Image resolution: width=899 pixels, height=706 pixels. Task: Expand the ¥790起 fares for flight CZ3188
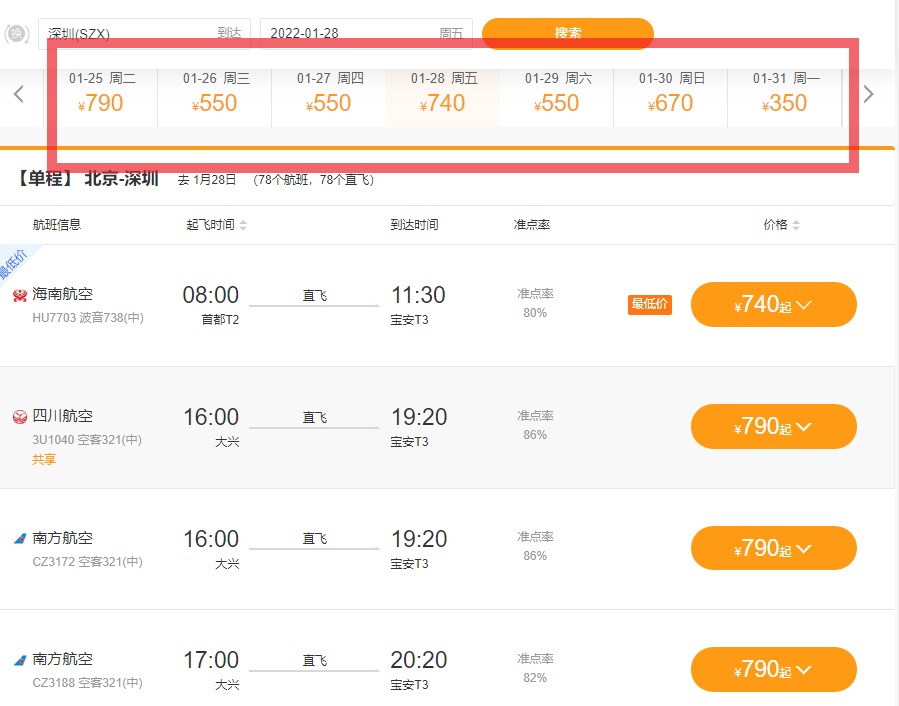[773, 670]
